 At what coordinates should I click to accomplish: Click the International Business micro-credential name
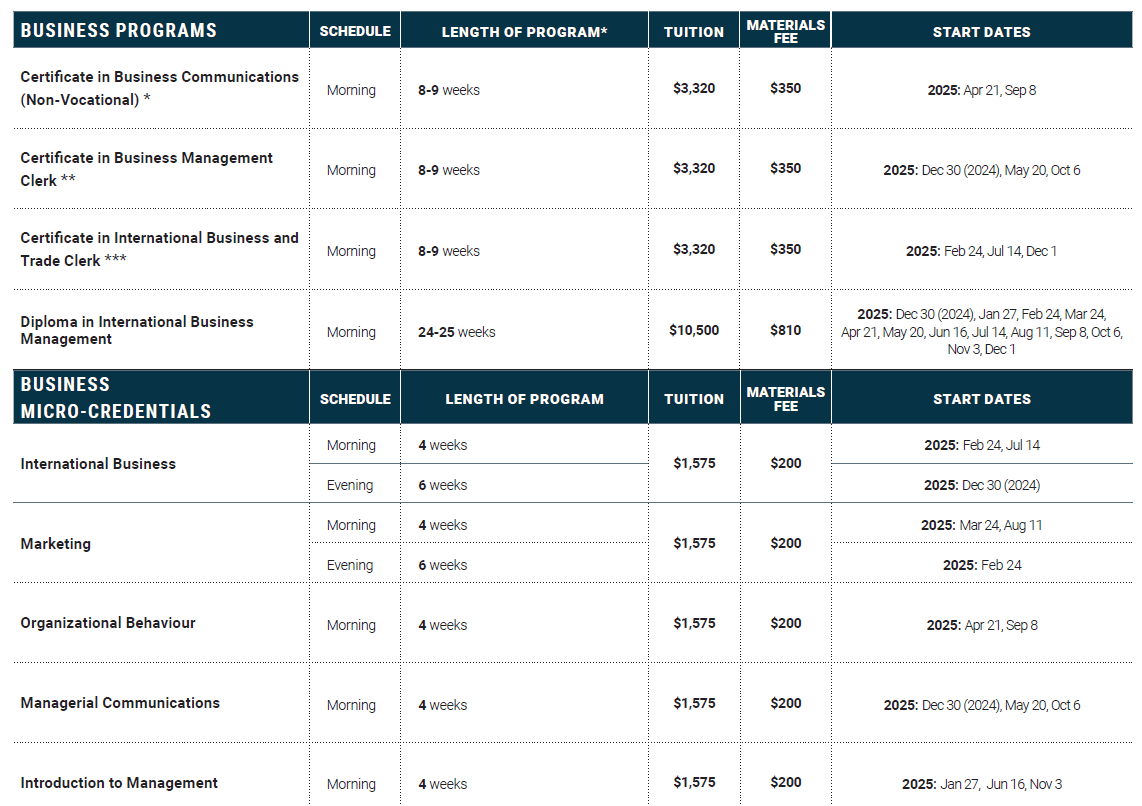(x=98, y=464)
